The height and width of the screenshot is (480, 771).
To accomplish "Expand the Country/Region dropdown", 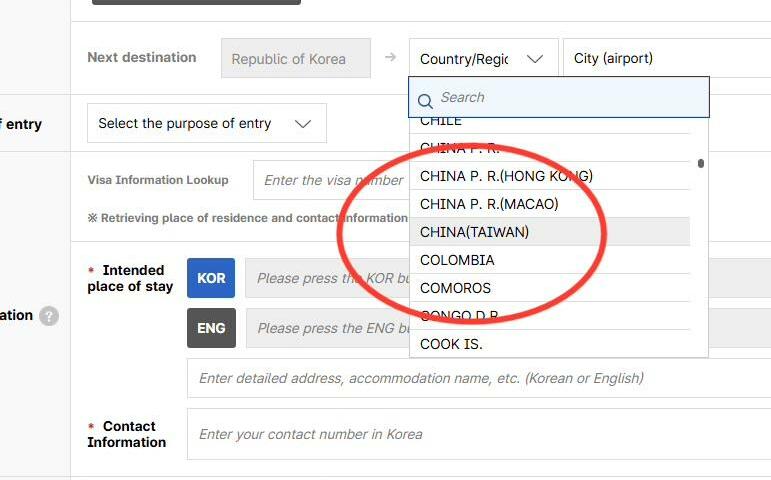I will tap(483, 59).
